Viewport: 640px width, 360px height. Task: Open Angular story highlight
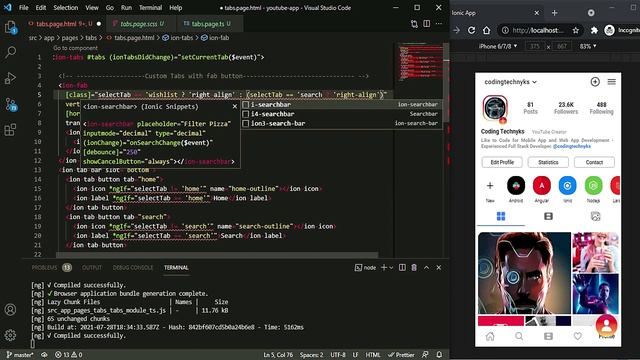pyautogui.click(x=542, y=185)
